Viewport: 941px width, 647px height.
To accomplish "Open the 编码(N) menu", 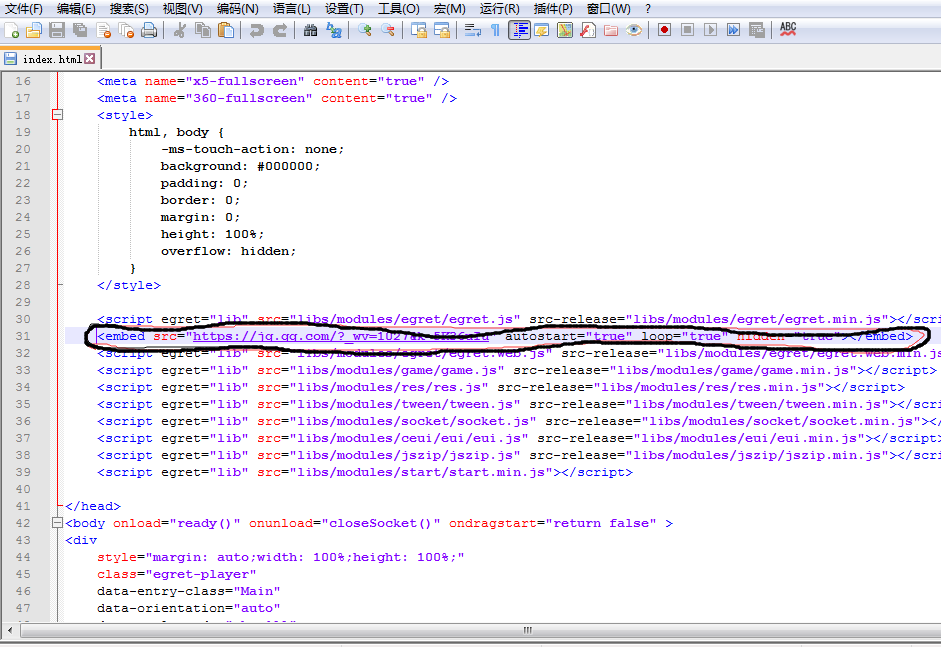I will click(x=238, y=9).
